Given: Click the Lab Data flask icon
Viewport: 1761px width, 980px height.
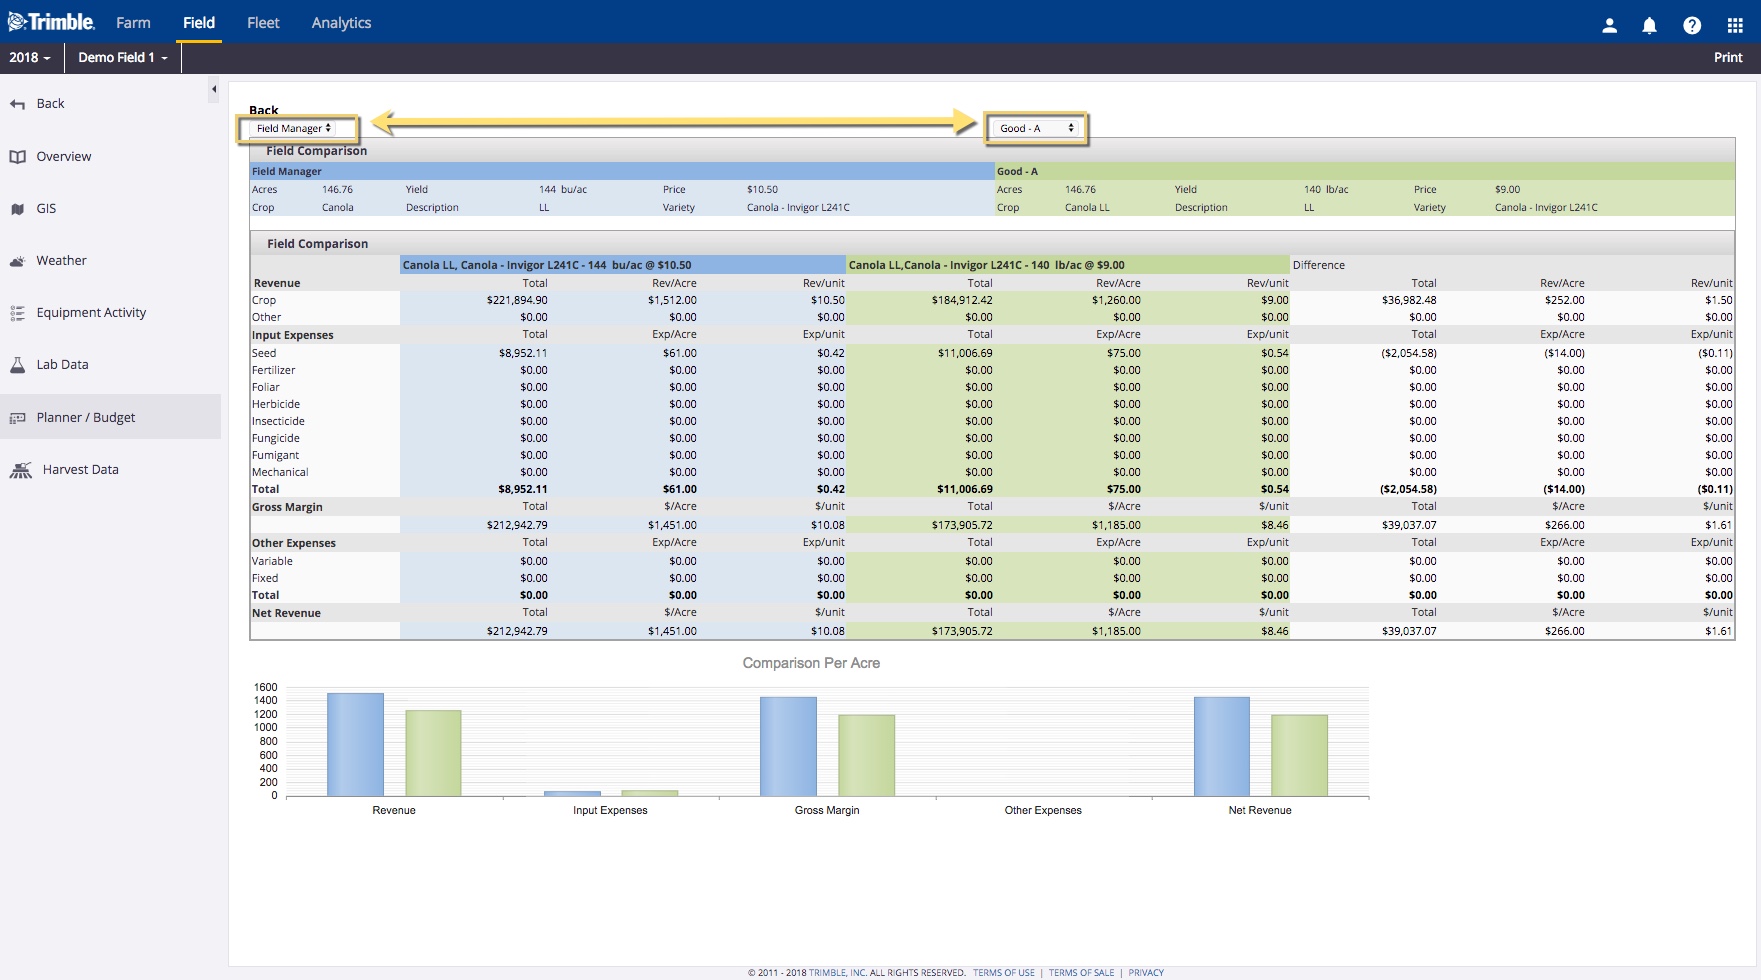Looking at the screenshot, I should tap(17, 365).
